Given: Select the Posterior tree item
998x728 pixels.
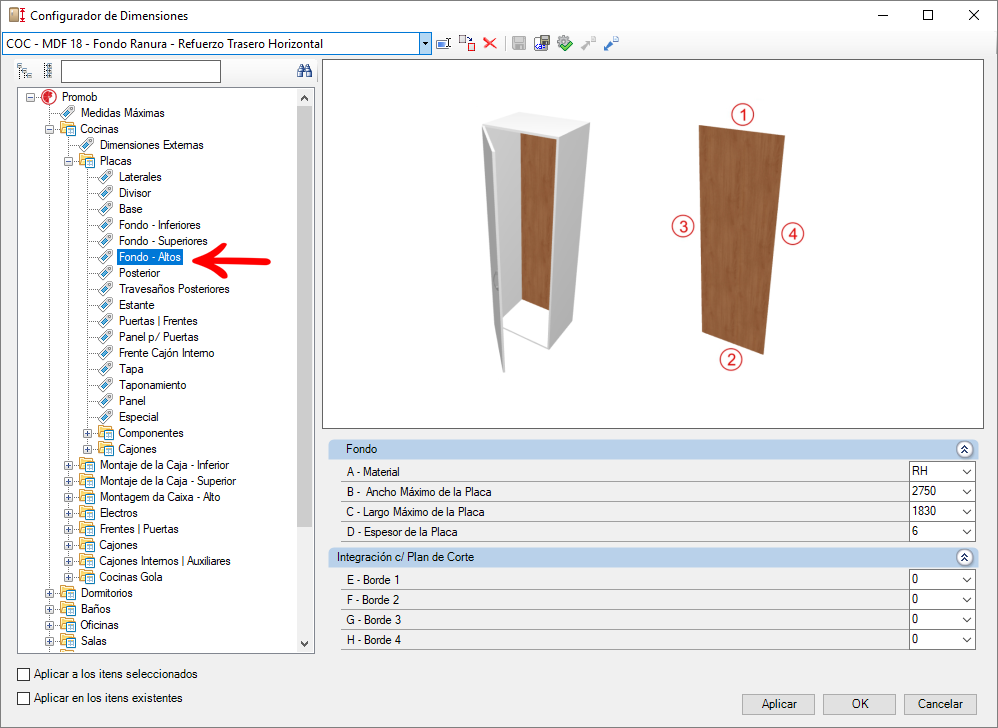Looking at the screenshot, I should [x=139, y=273].
